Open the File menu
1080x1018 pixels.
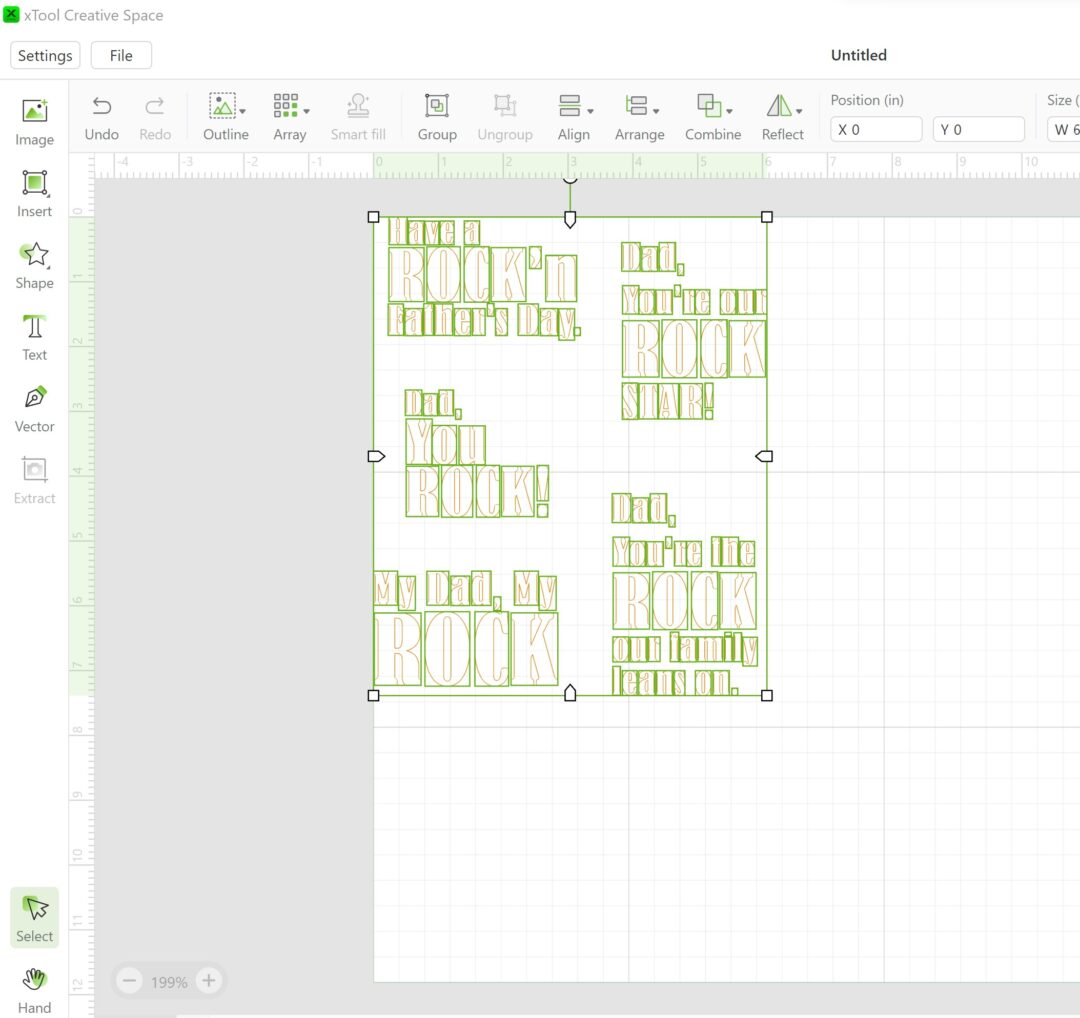point(121,55)
